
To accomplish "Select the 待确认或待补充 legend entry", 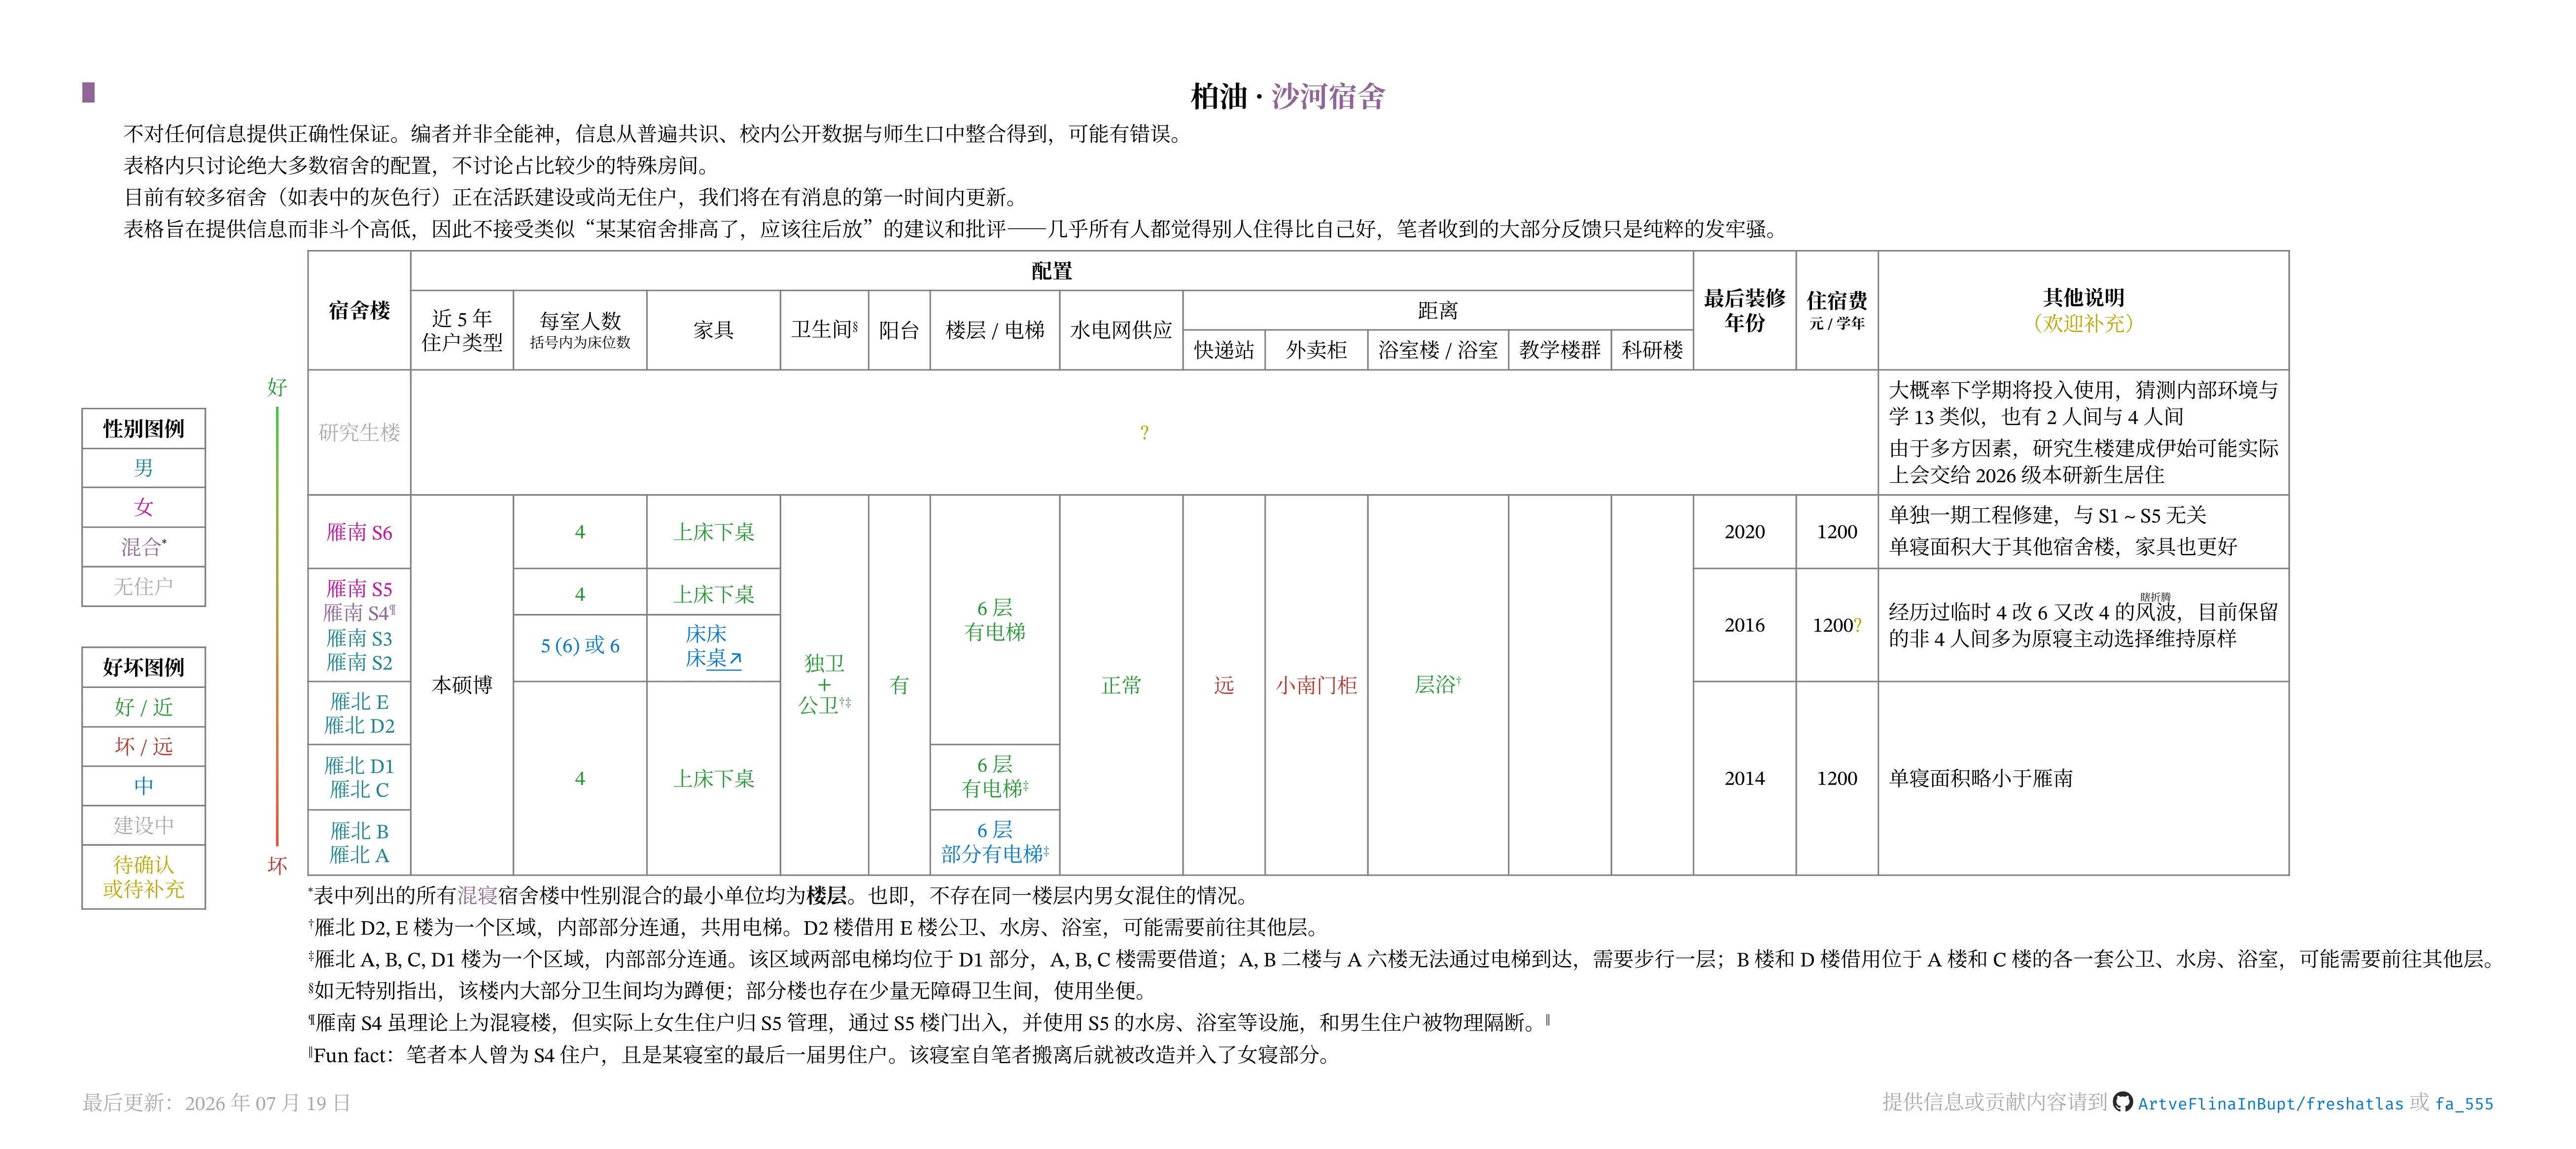I will pos(144,876).
